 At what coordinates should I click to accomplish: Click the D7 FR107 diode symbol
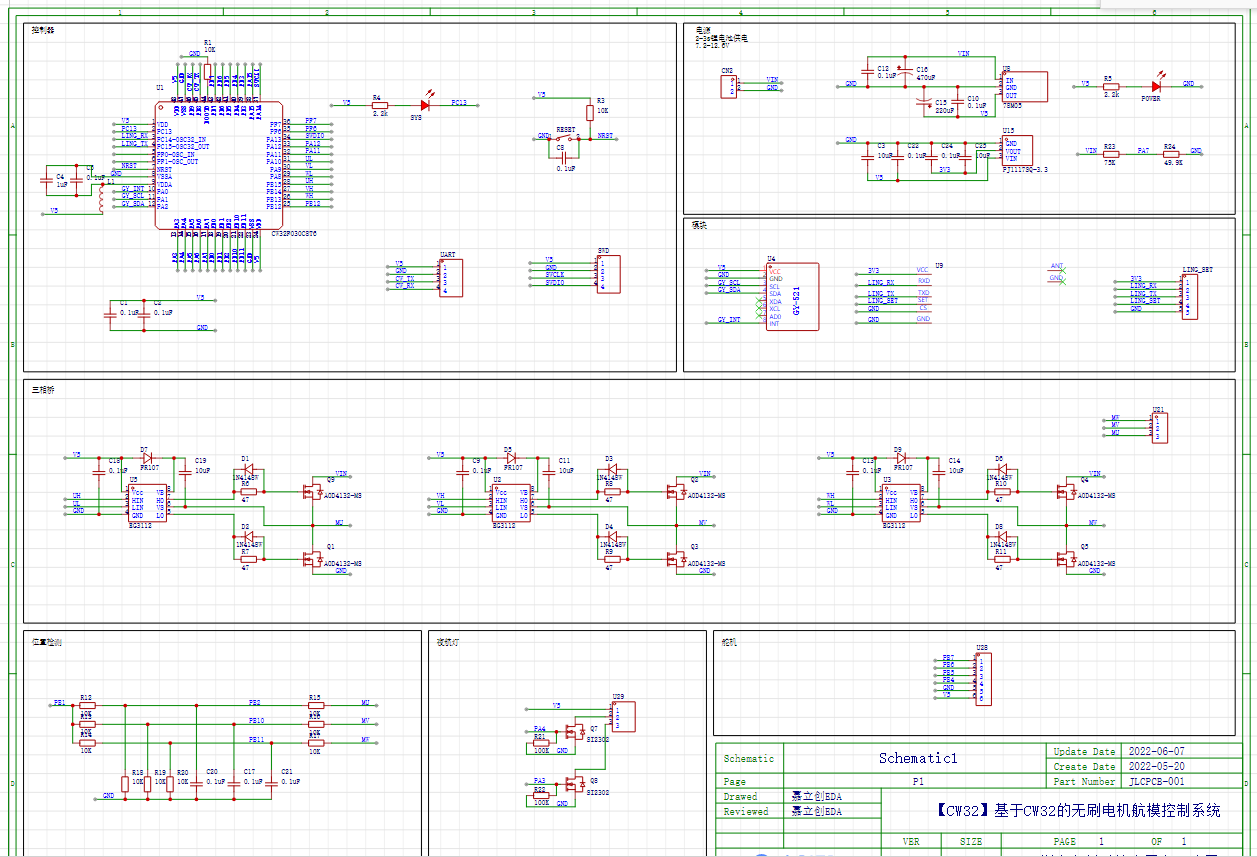147,456
